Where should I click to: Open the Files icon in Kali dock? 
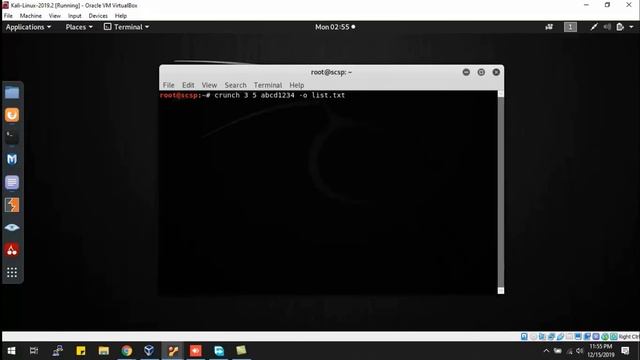tap(12, 93)
